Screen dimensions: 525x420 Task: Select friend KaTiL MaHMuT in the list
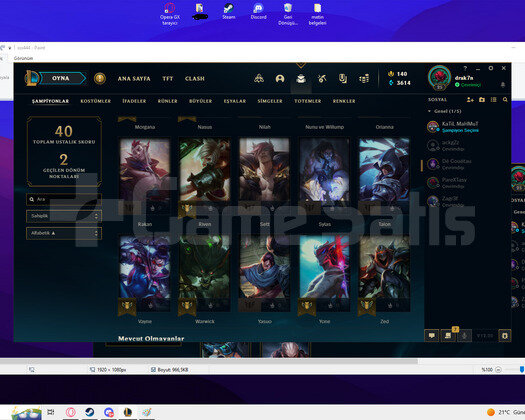click(x=467, y=127)
